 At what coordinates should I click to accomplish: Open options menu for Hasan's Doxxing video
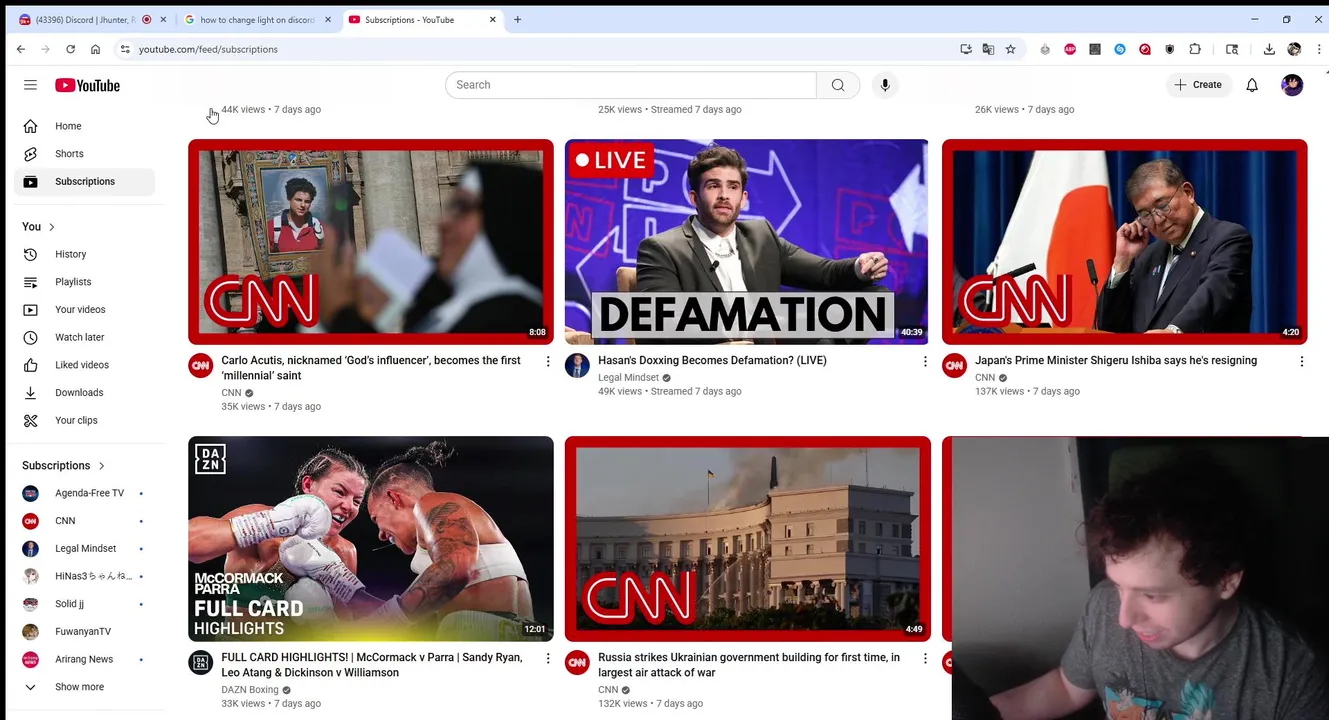[925, 361]
